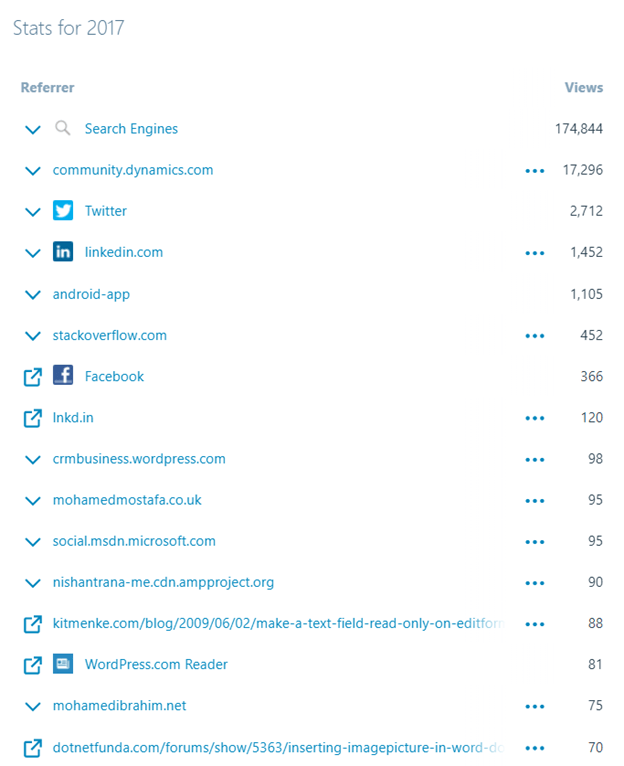Open more options for linkedin.com
Screen dimensions: 624x766
click(x=534, y=253)
